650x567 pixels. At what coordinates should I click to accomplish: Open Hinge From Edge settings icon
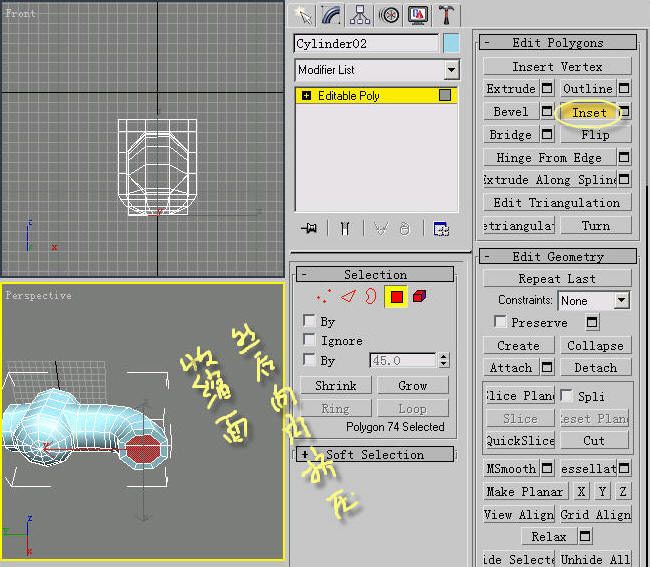624,158
